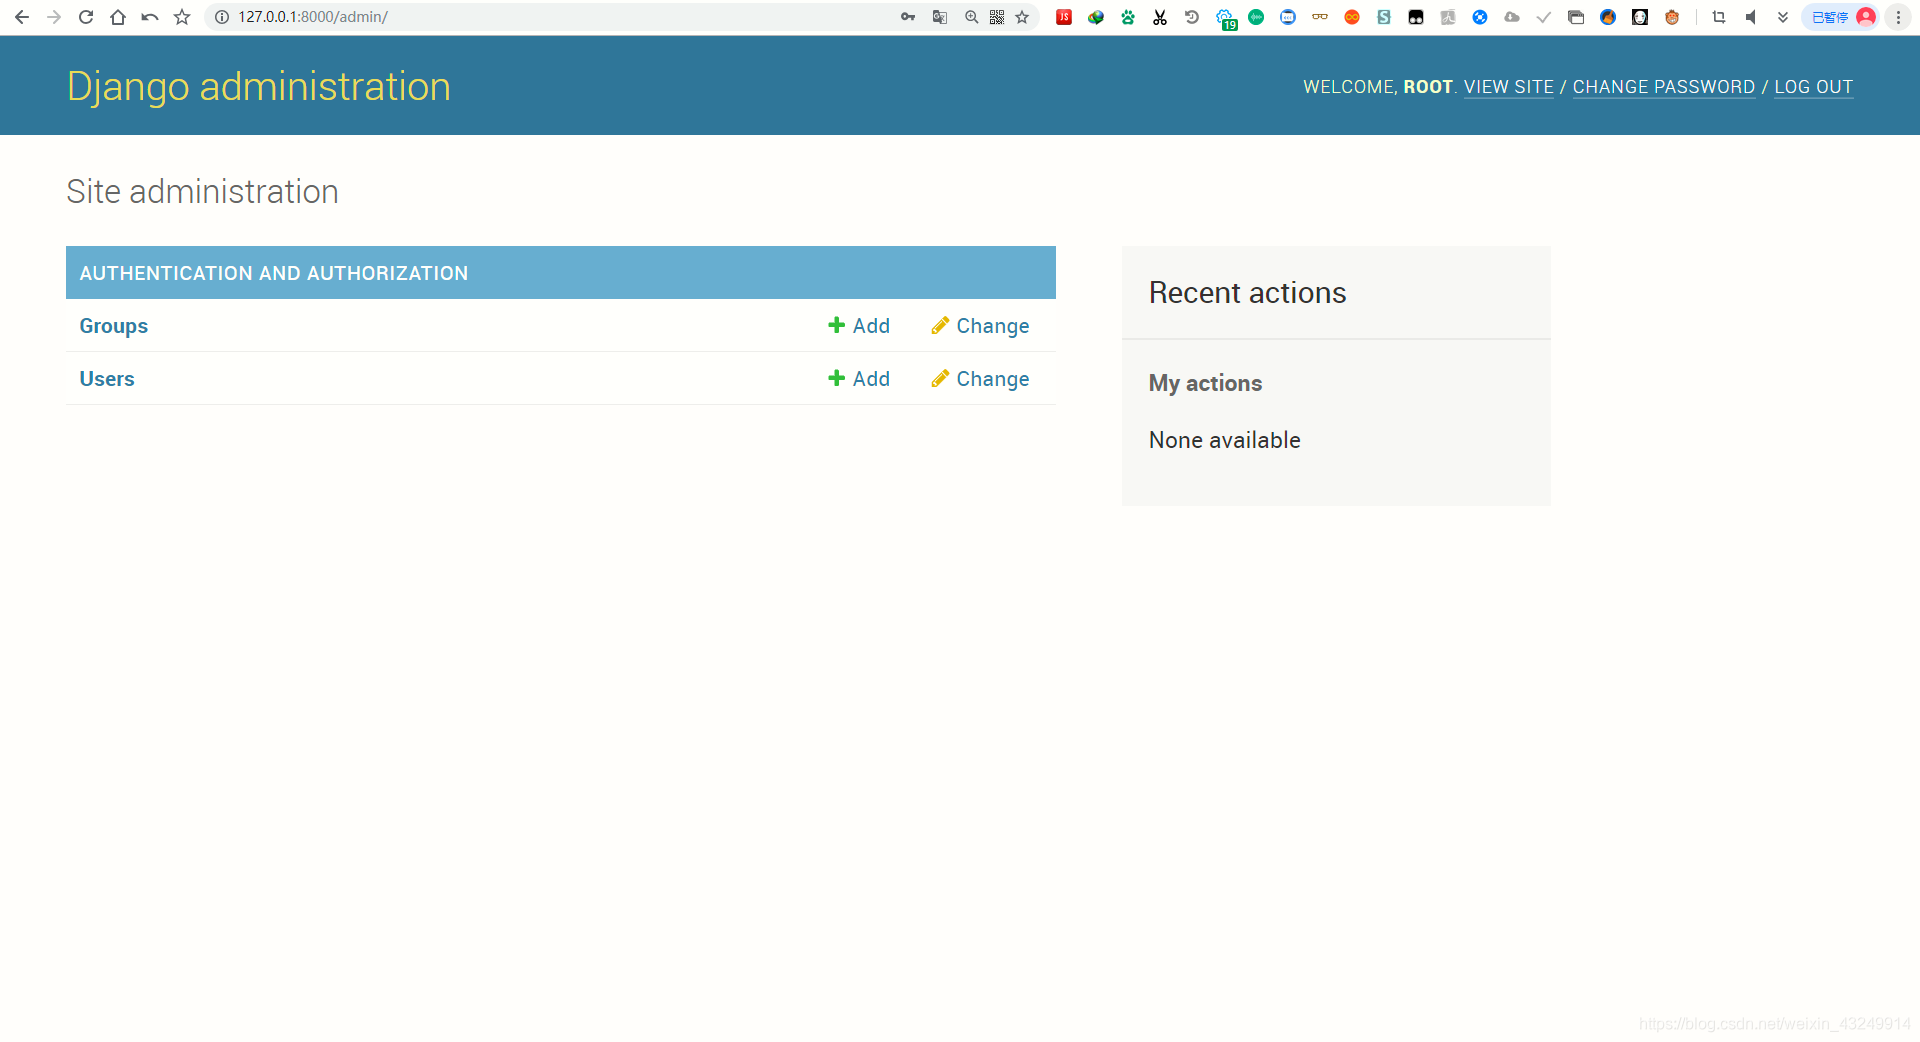Click the My actions subheading
Image resolution: width=1920 pixels, height=1042 pixels.
(1205, 383)
